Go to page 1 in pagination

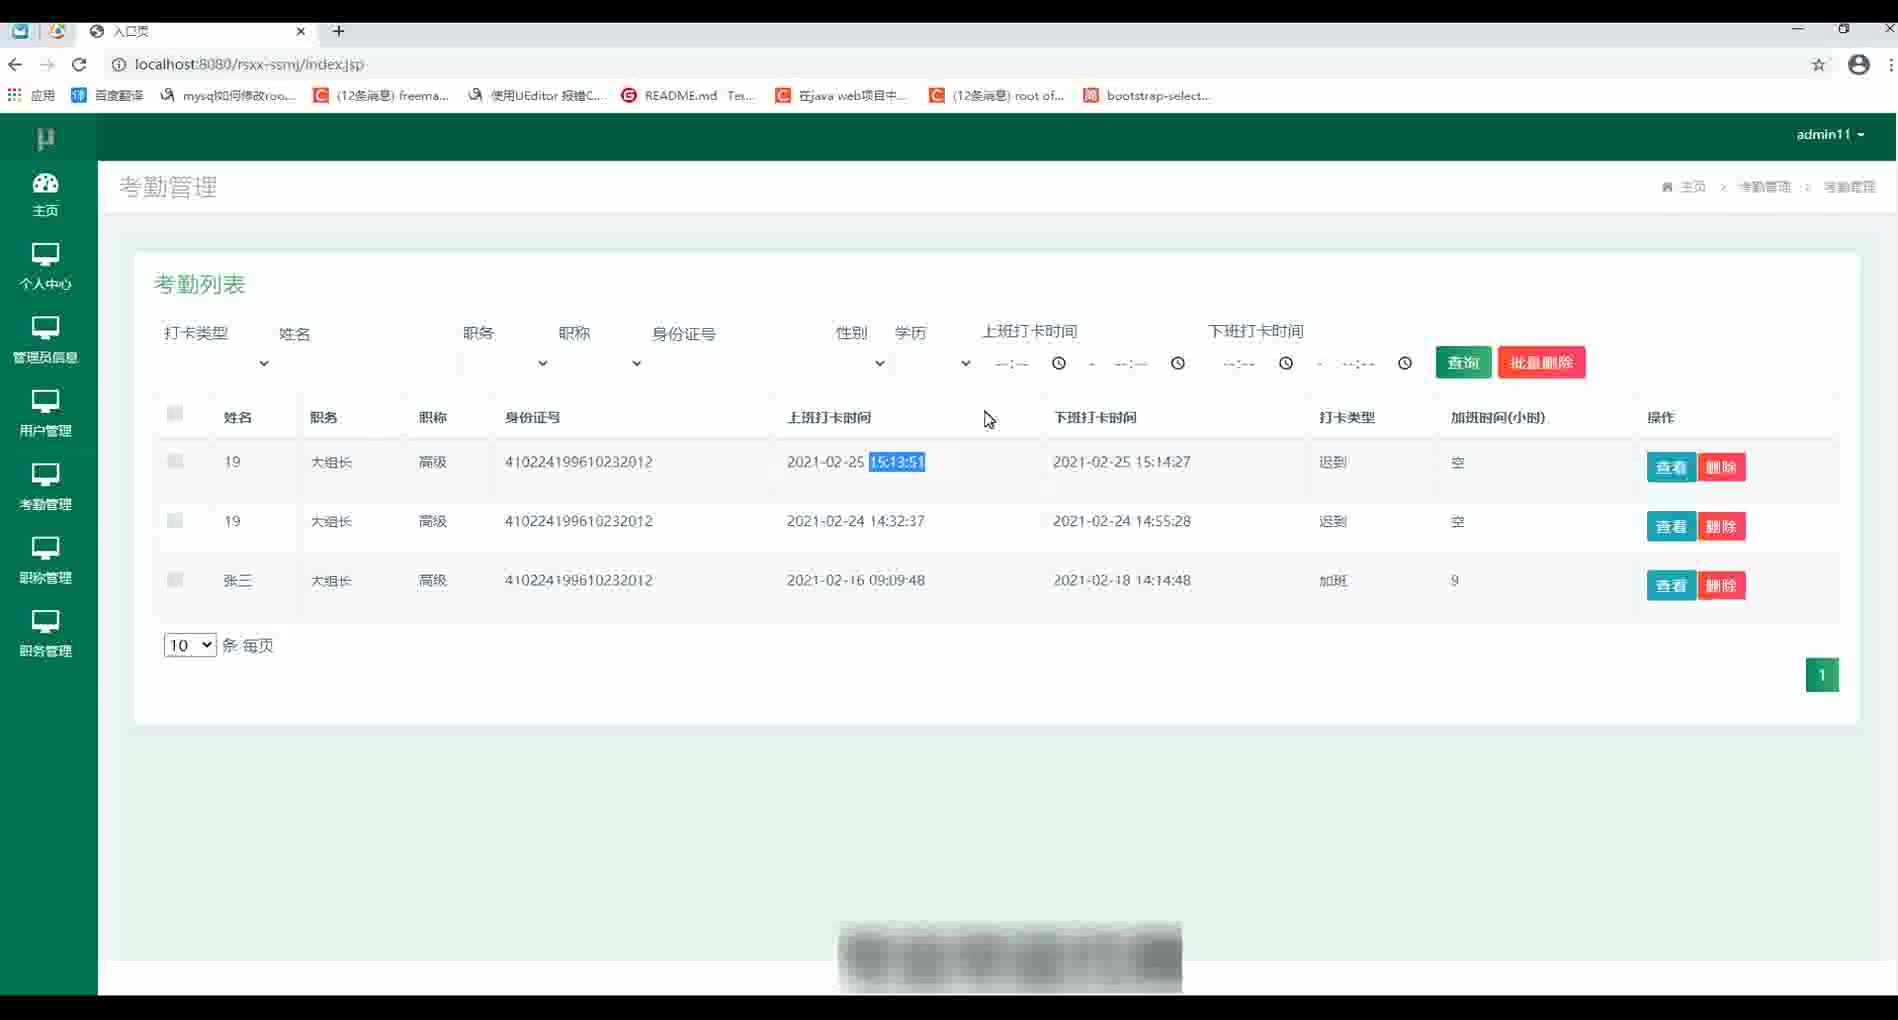tap(1822, 675)
